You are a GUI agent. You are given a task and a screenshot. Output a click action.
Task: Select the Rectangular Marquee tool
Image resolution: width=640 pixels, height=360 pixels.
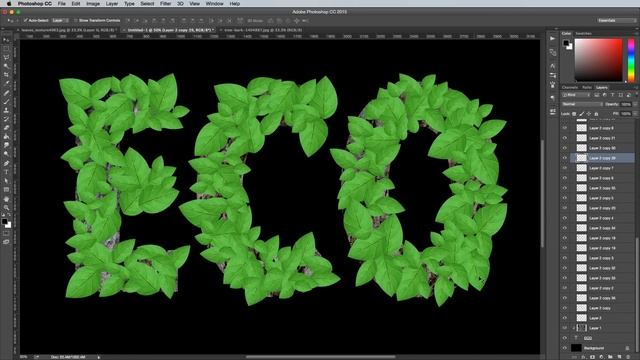[6, 49]
